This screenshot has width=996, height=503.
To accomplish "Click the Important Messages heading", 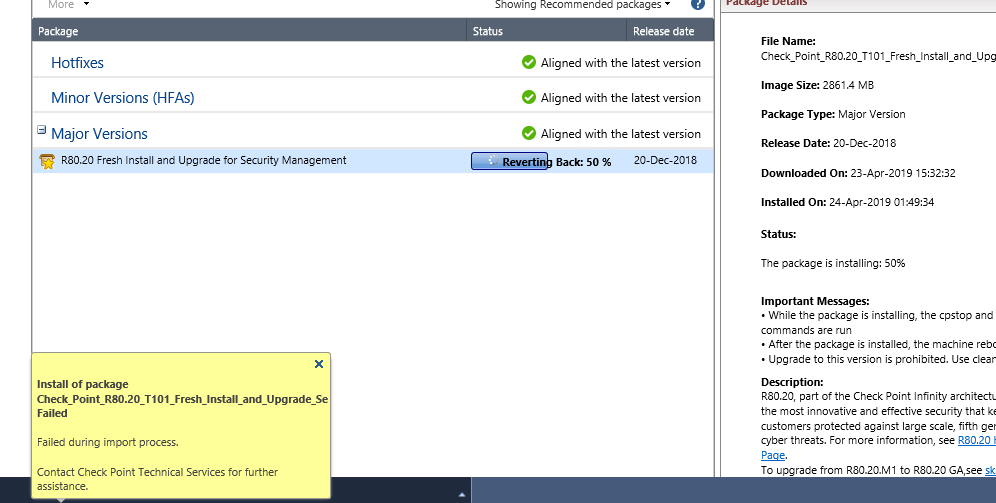I will coord(815,301).
